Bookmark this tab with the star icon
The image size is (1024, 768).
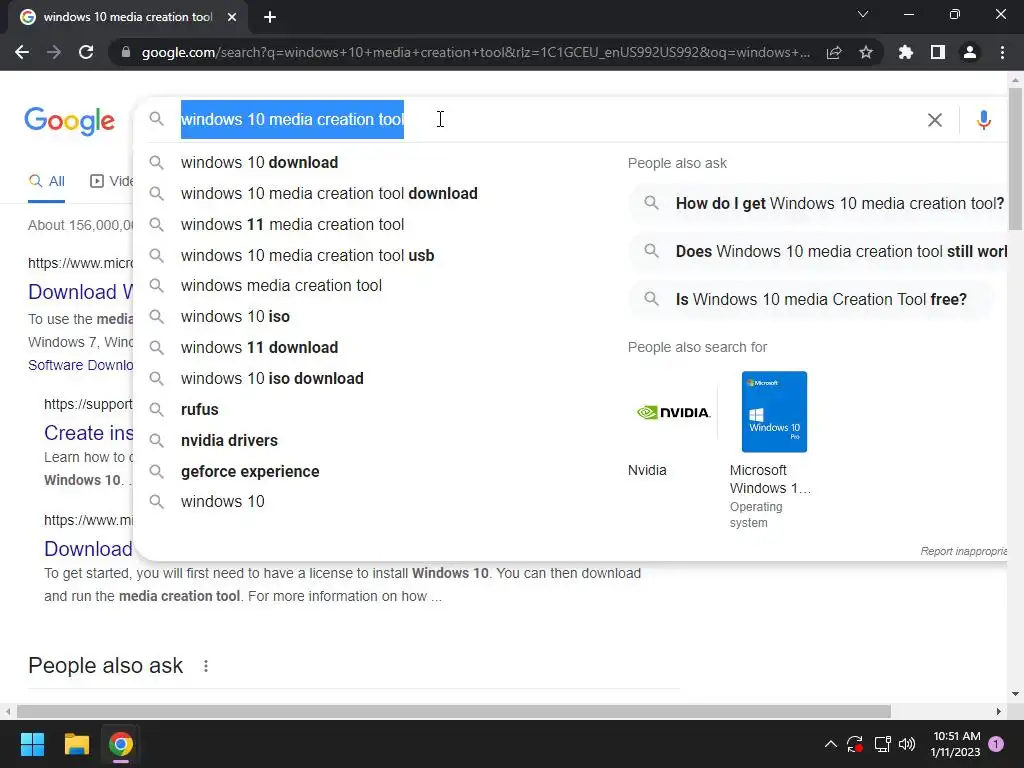point(866,52)
